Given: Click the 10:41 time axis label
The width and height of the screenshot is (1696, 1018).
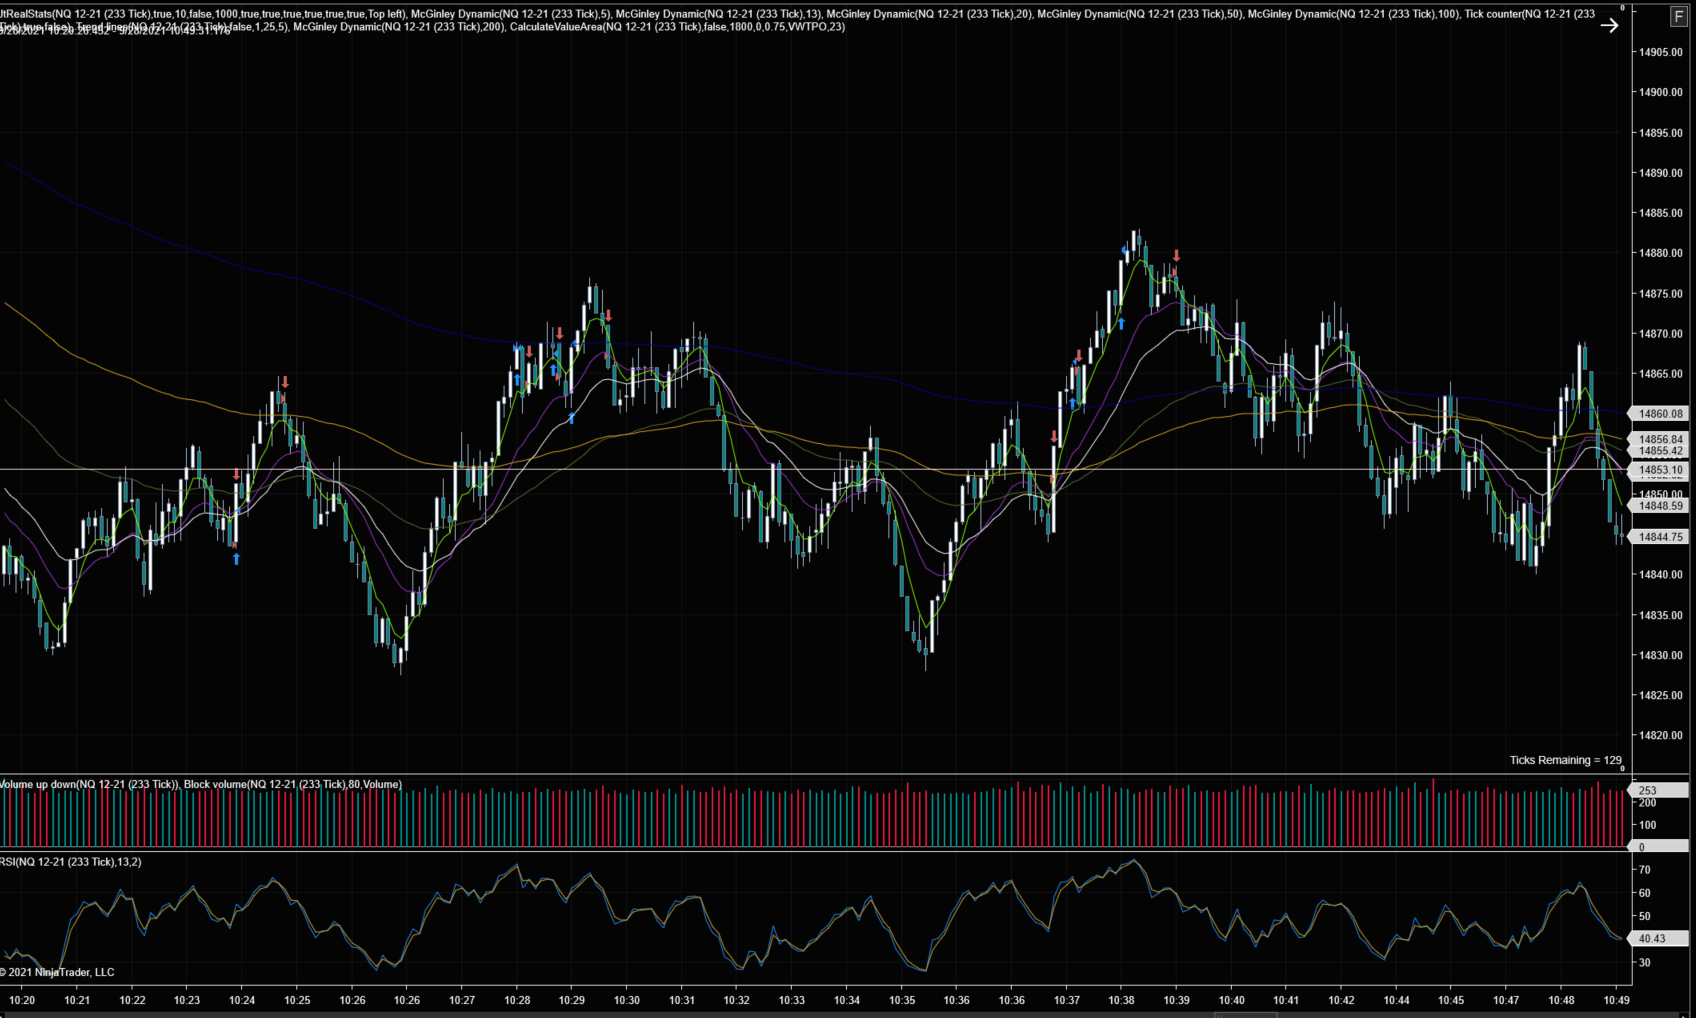Looking at the screenshot, I should (1286, 1000).
